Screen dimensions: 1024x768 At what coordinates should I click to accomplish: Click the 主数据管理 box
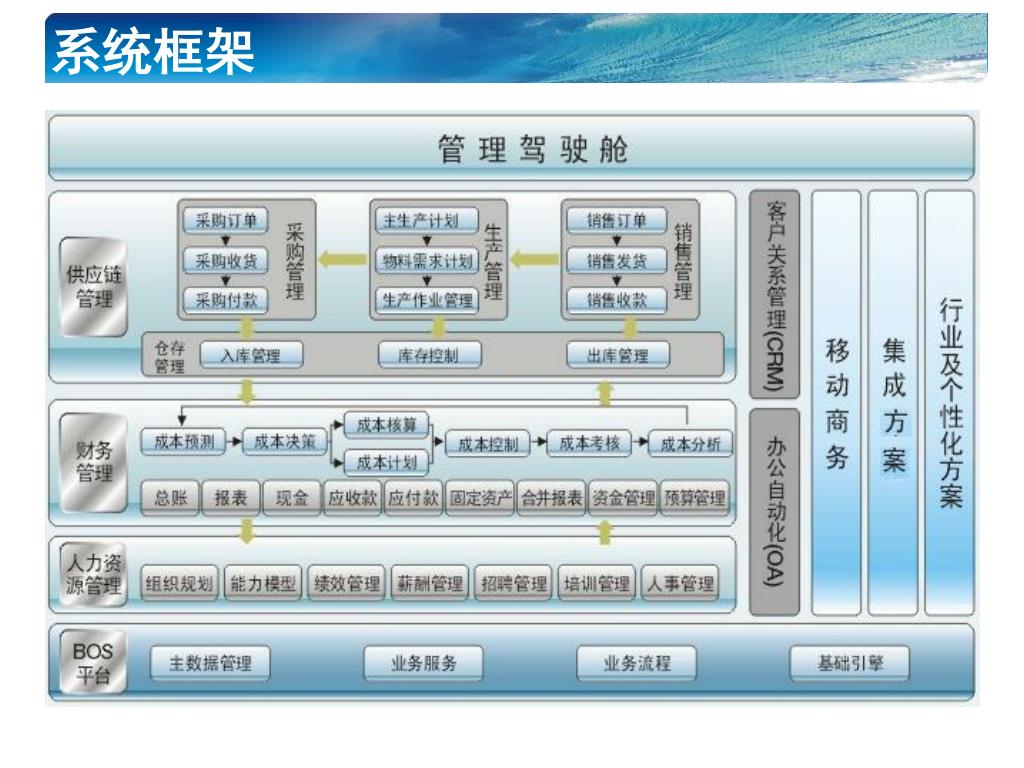tap(210, 664)
